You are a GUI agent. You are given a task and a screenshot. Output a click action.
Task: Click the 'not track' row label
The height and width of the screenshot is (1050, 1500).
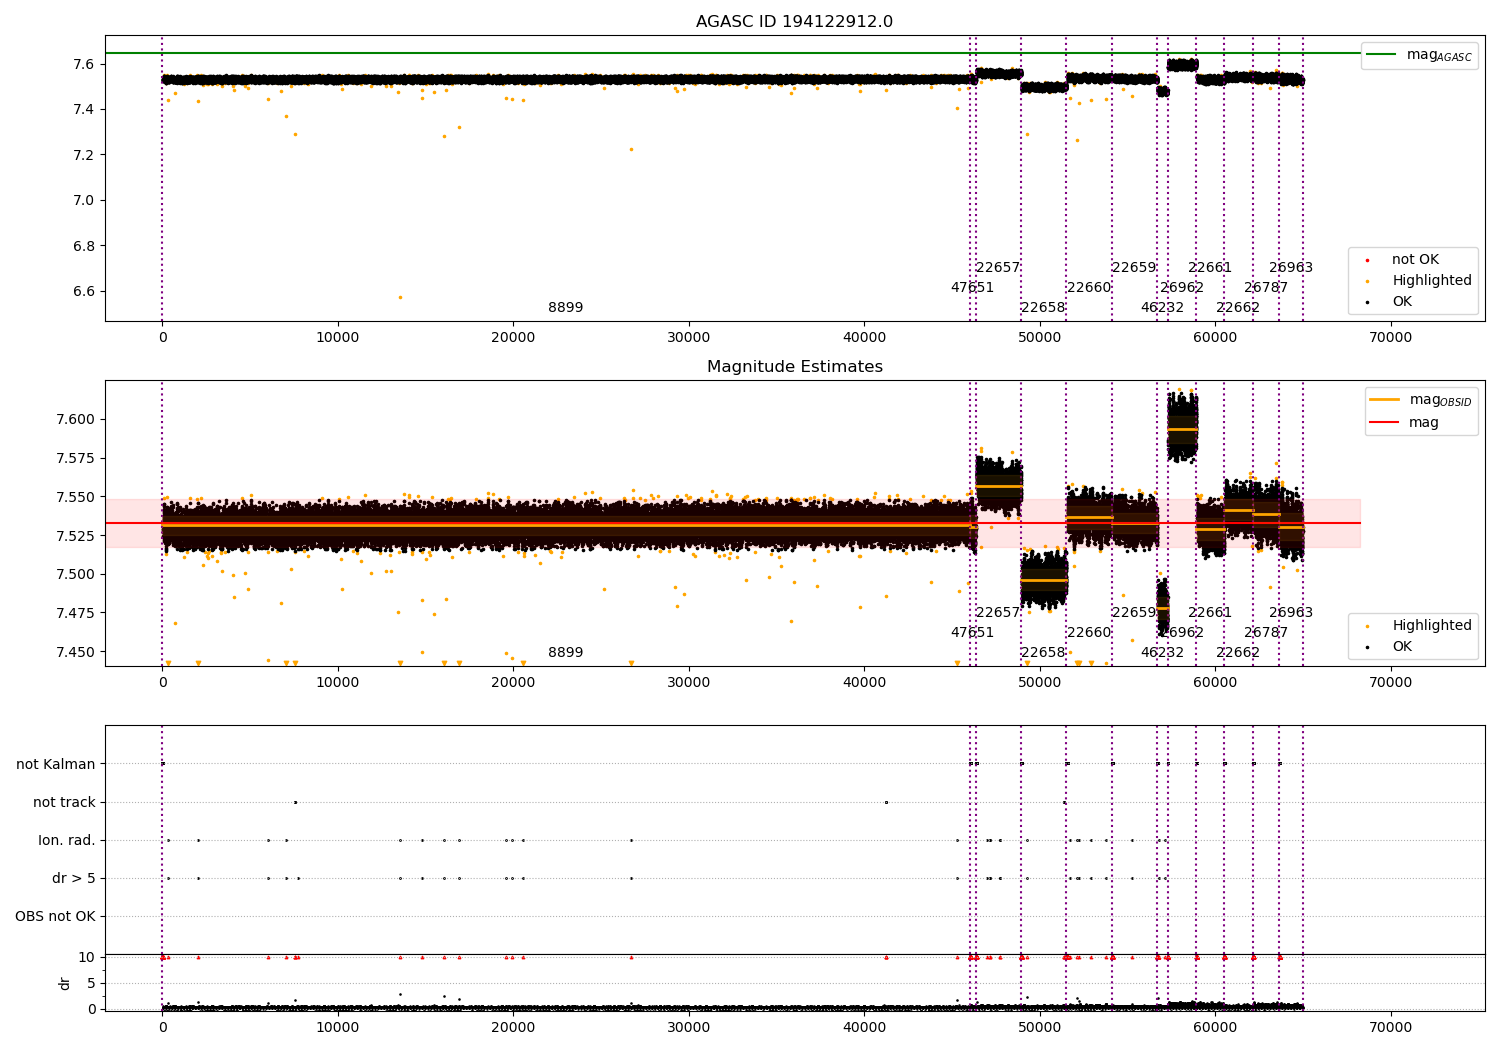tap(64, 803)
